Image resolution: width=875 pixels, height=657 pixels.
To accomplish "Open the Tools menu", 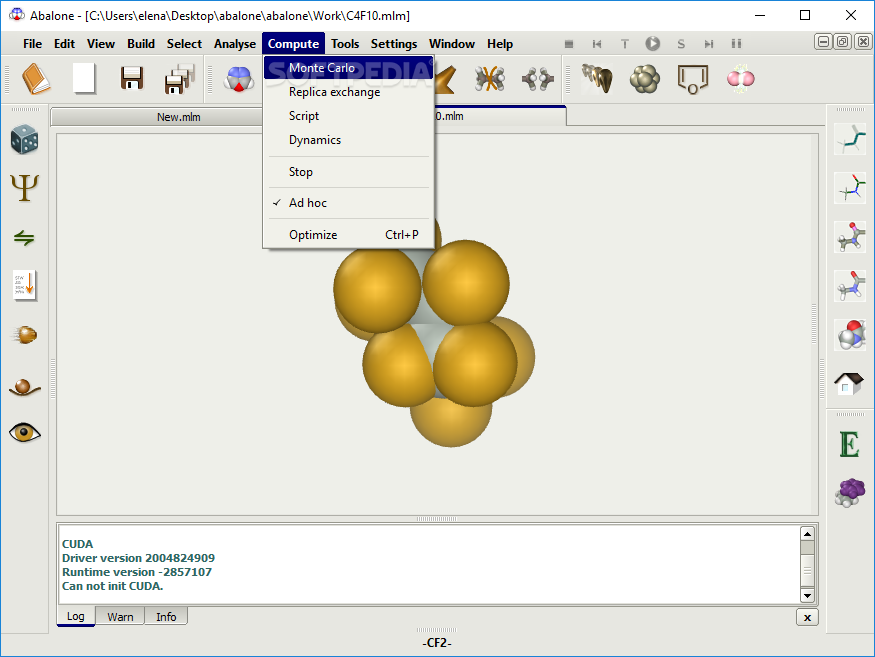I will pos(345,44).
